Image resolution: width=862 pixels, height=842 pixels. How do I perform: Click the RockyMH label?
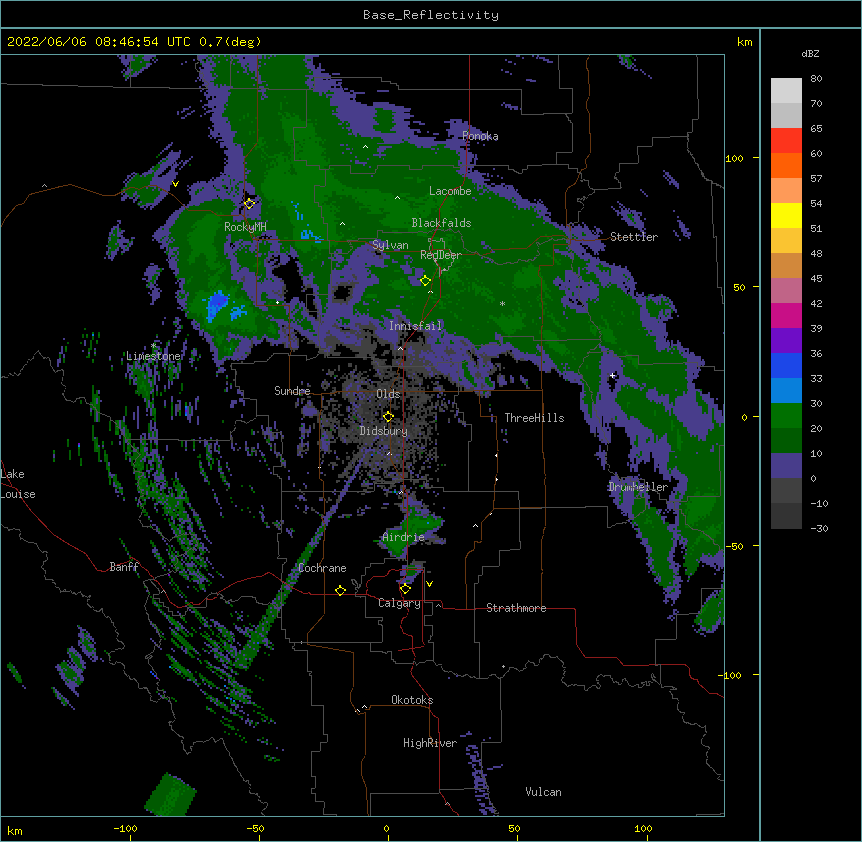(245, 227)
